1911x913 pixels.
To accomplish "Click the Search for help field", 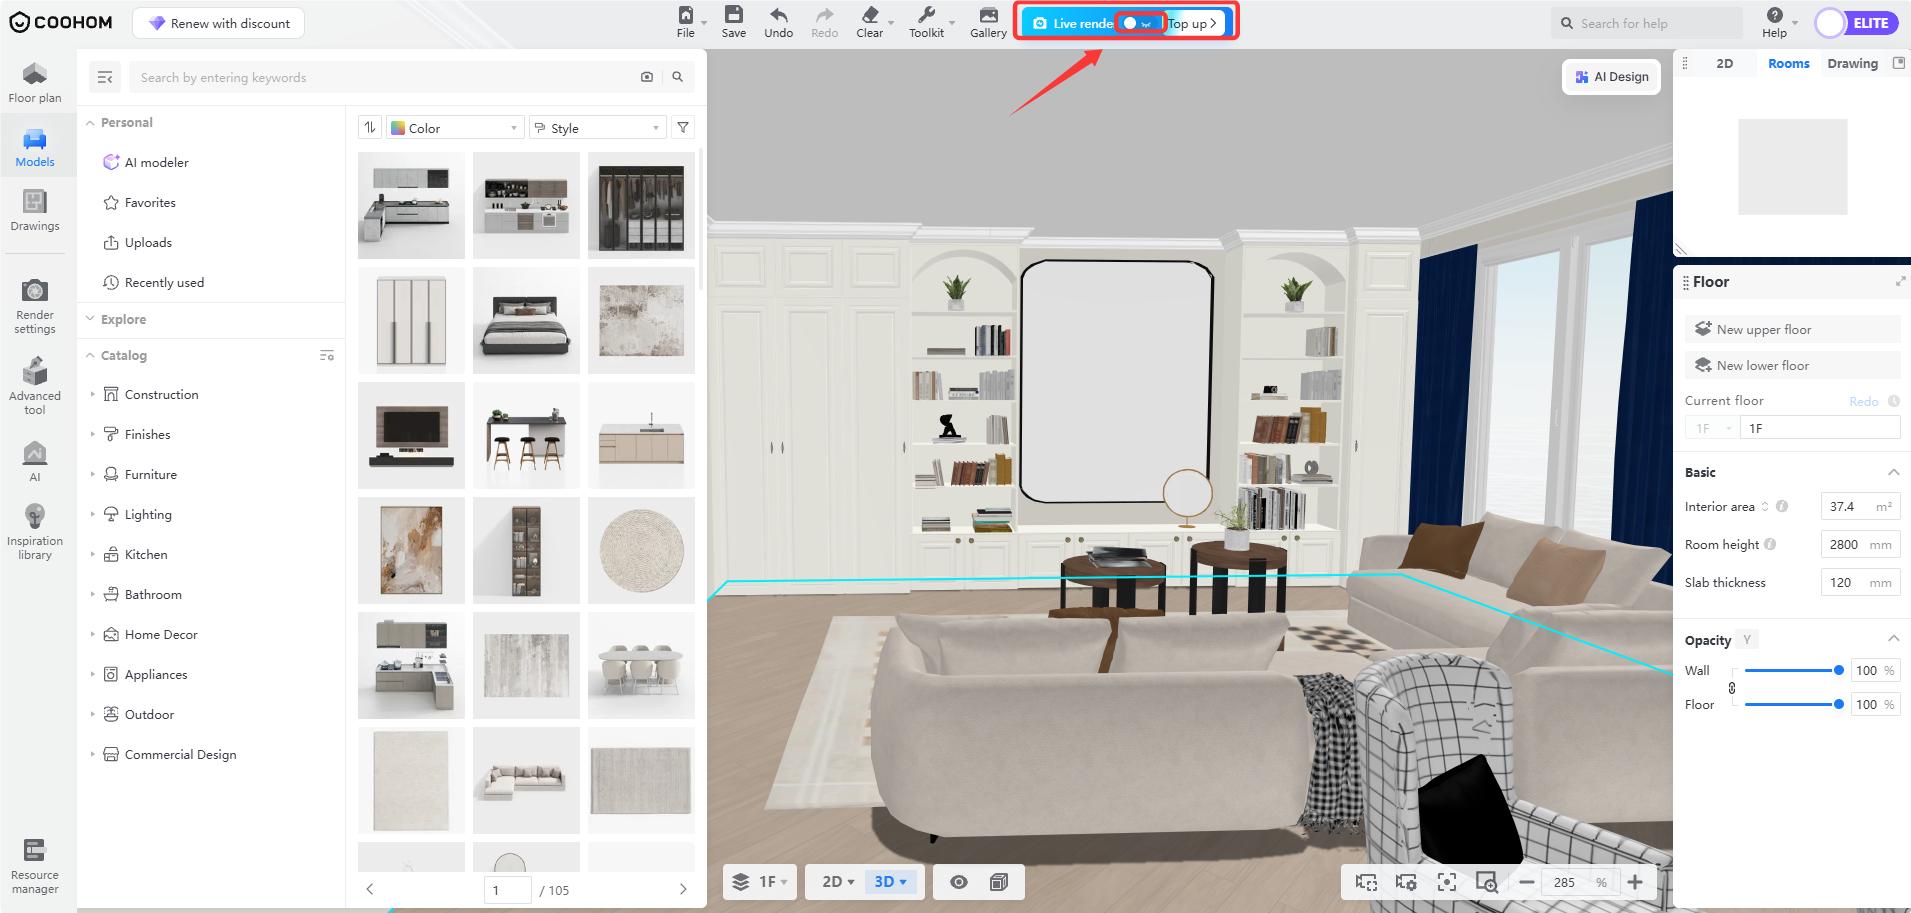I will click(1646, 23).
